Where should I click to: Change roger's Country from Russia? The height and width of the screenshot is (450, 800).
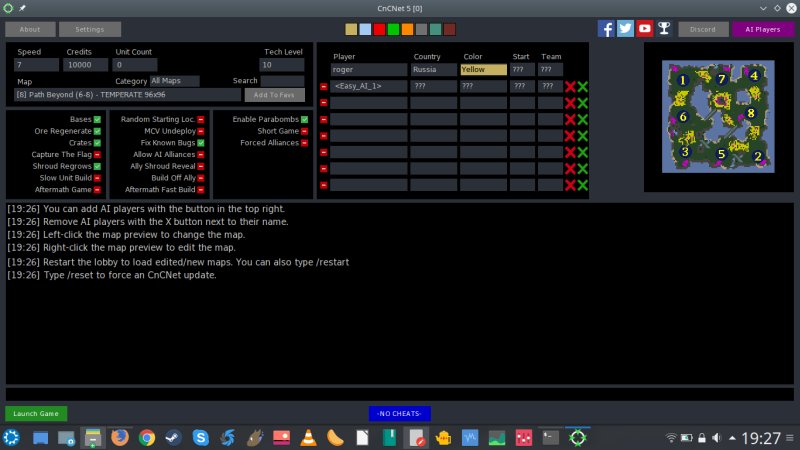[434, 69]
